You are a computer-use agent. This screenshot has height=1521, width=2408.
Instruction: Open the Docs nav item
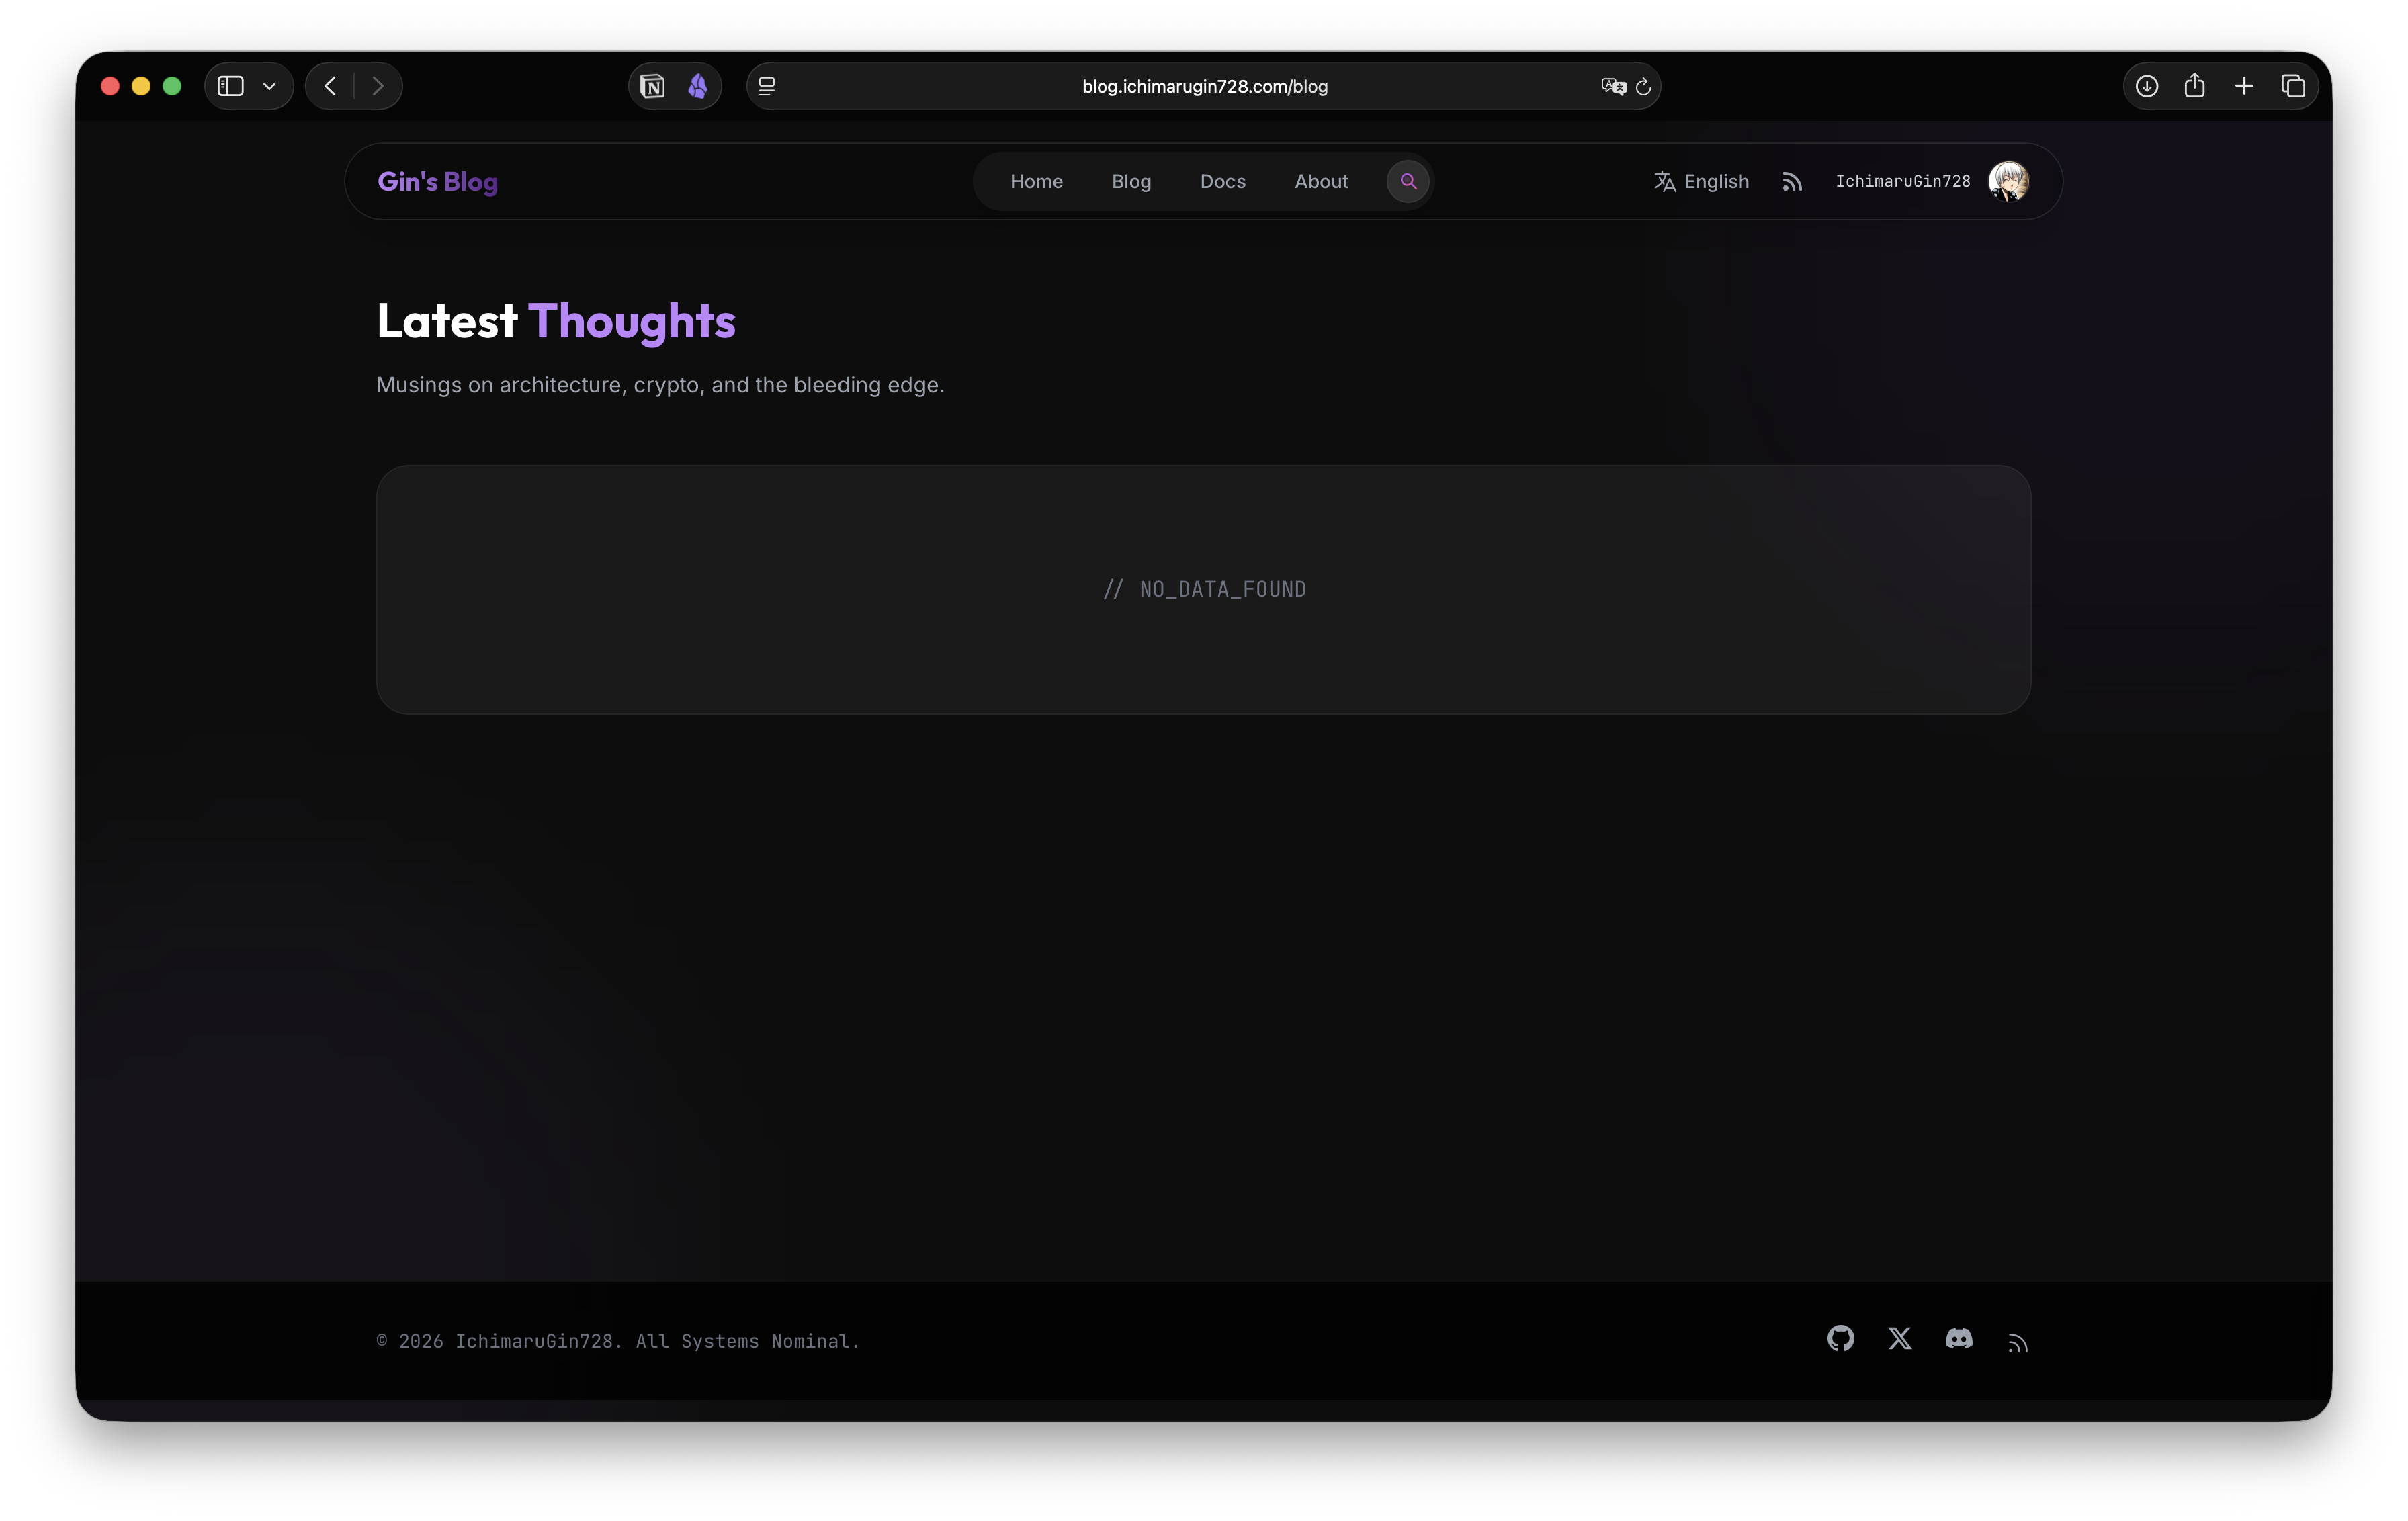tap(1222, 181)
